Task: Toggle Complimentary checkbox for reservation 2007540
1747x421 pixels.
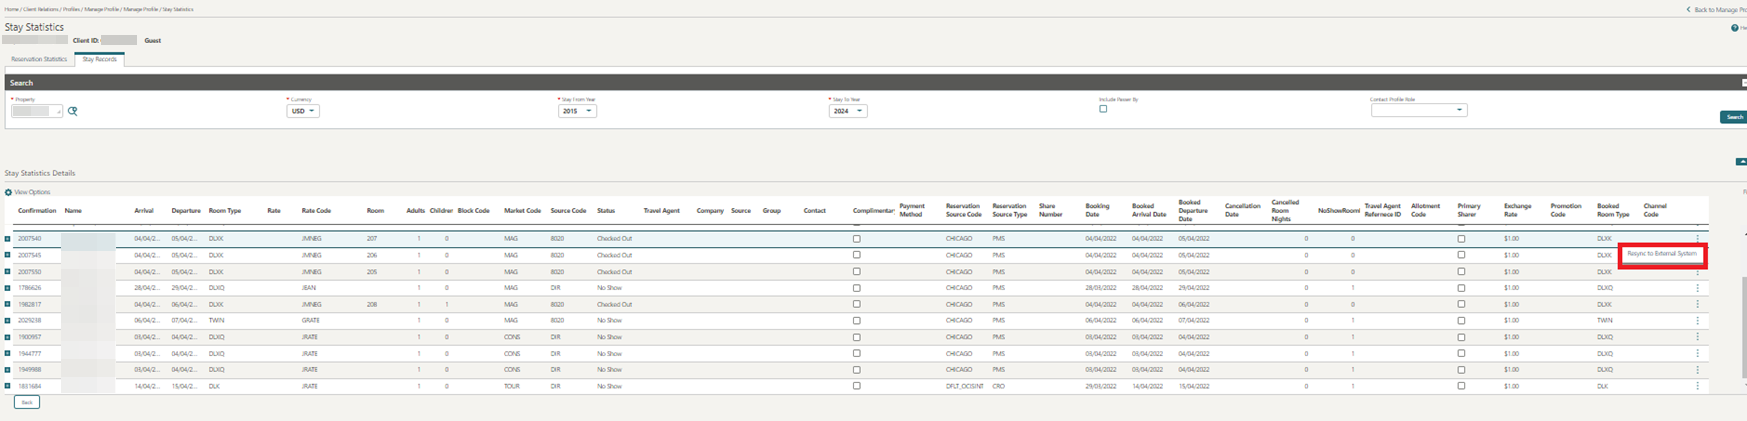Action: pyautogui.click(x=856, y=239)
